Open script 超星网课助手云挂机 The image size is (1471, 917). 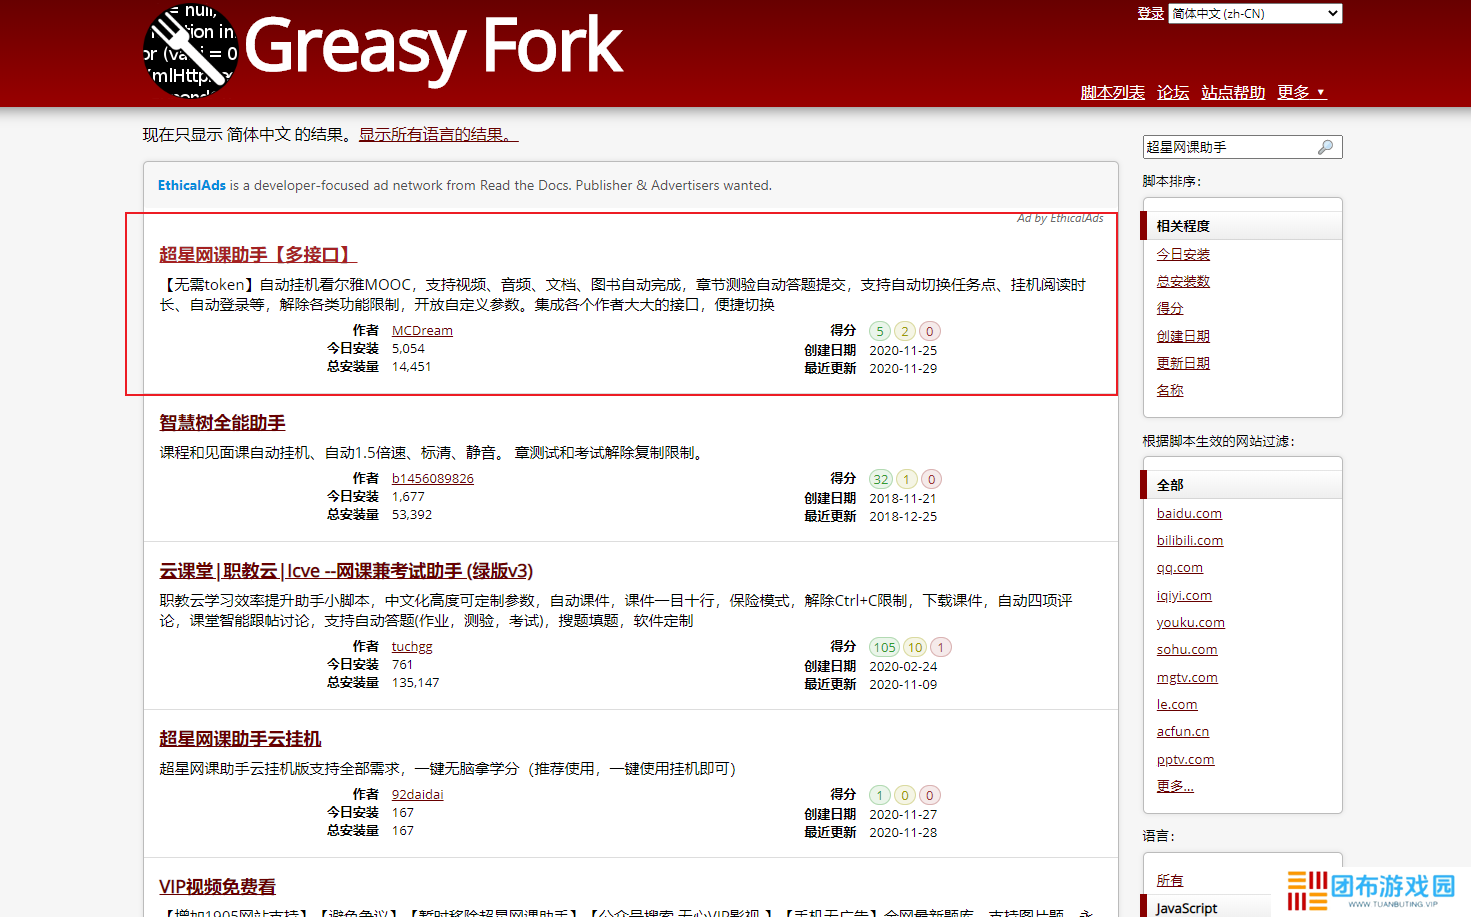pos(240,738)
